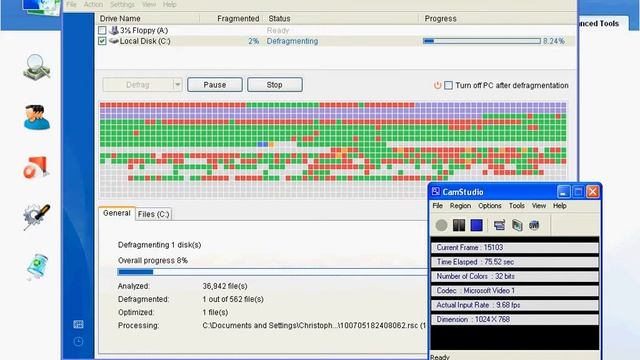640x360 pixels.
Task: Click the Local Disk (C:) drive icon
Action: (114, 41)
